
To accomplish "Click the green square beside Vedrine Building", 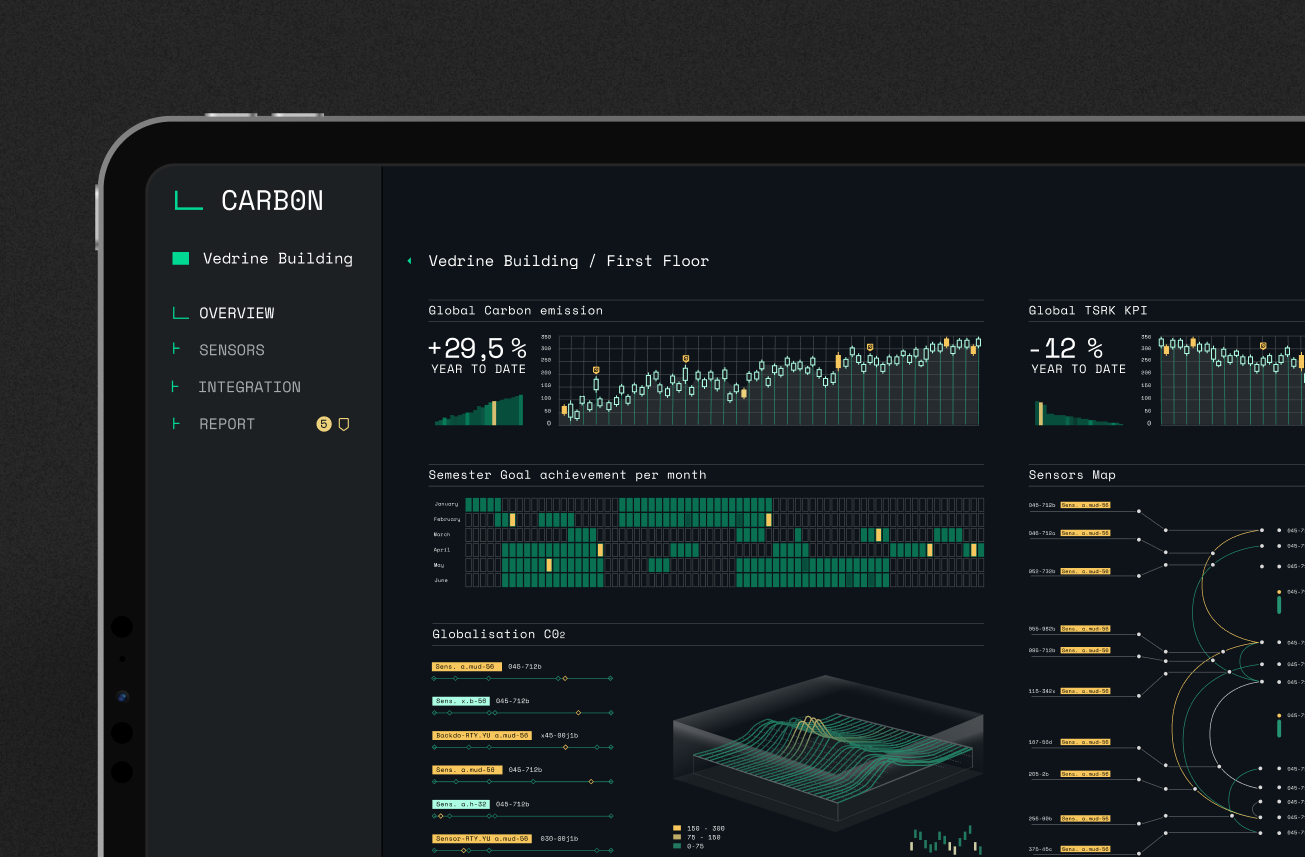I will pyautogui.click(x=181, y=258).
